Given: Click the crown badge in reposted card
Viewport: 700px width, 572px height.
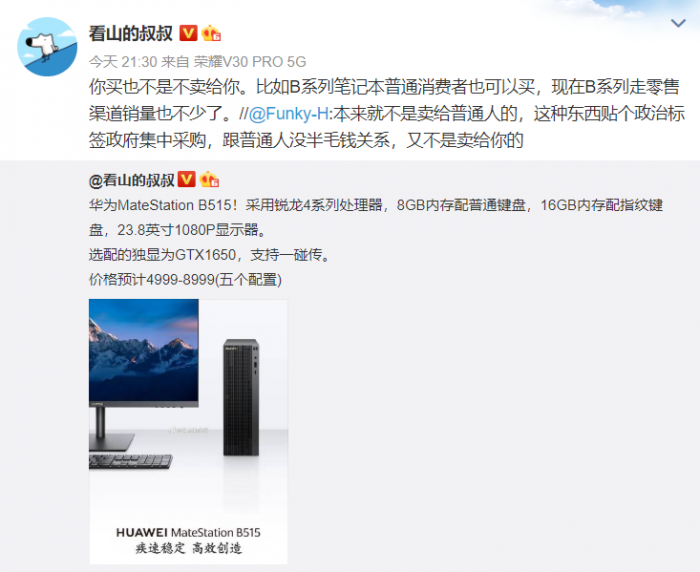Looking at the screenshot, I should point(209,180).
